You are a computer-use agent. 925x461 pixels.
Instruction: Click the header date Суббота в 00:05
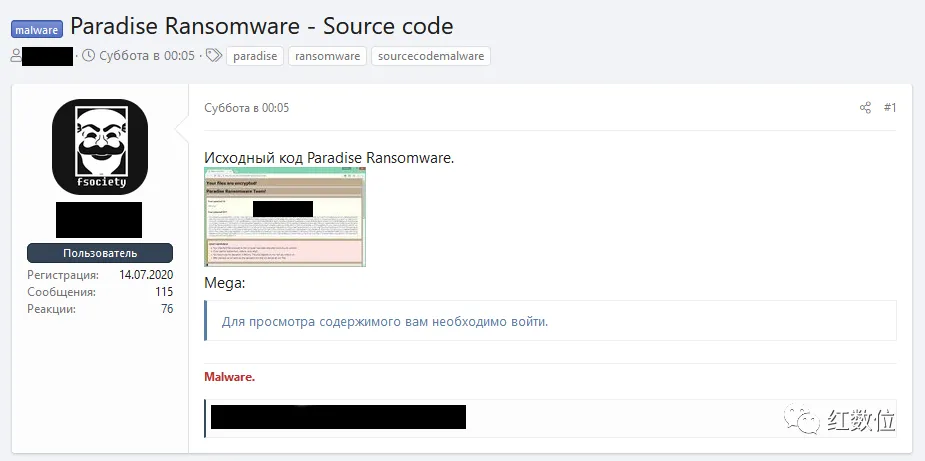(147, 56)
